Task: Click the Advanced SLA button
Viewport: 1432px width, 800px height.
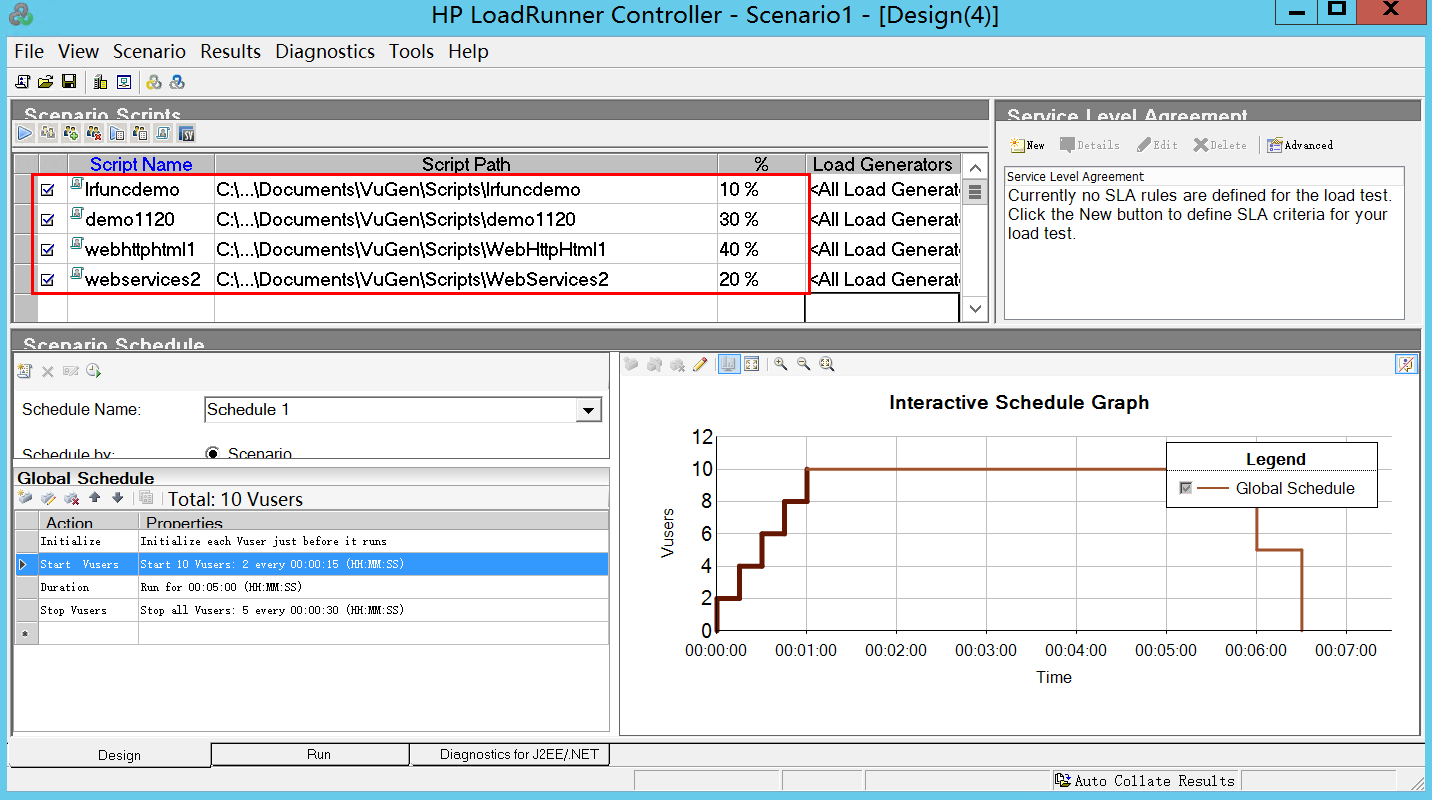Action: click(x=1300, y=145)
